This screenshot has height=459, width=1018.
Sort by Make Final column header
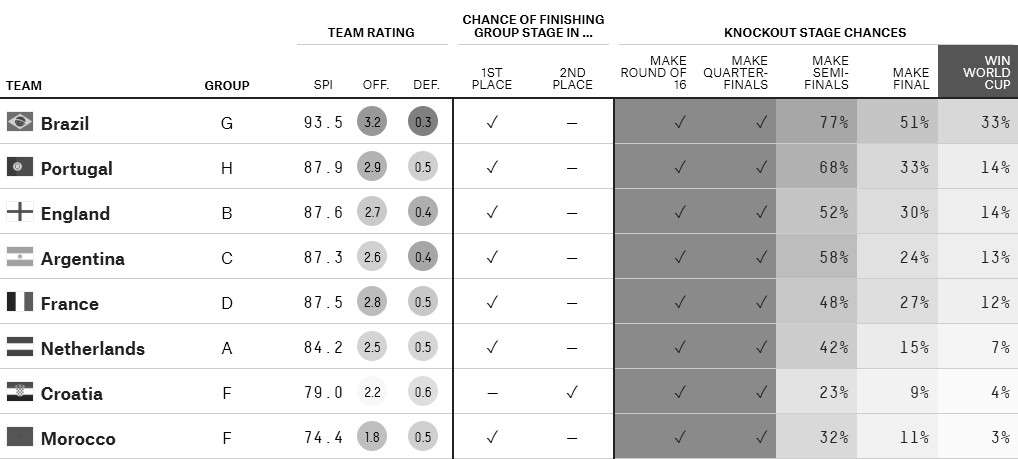[x=910, y=78]
